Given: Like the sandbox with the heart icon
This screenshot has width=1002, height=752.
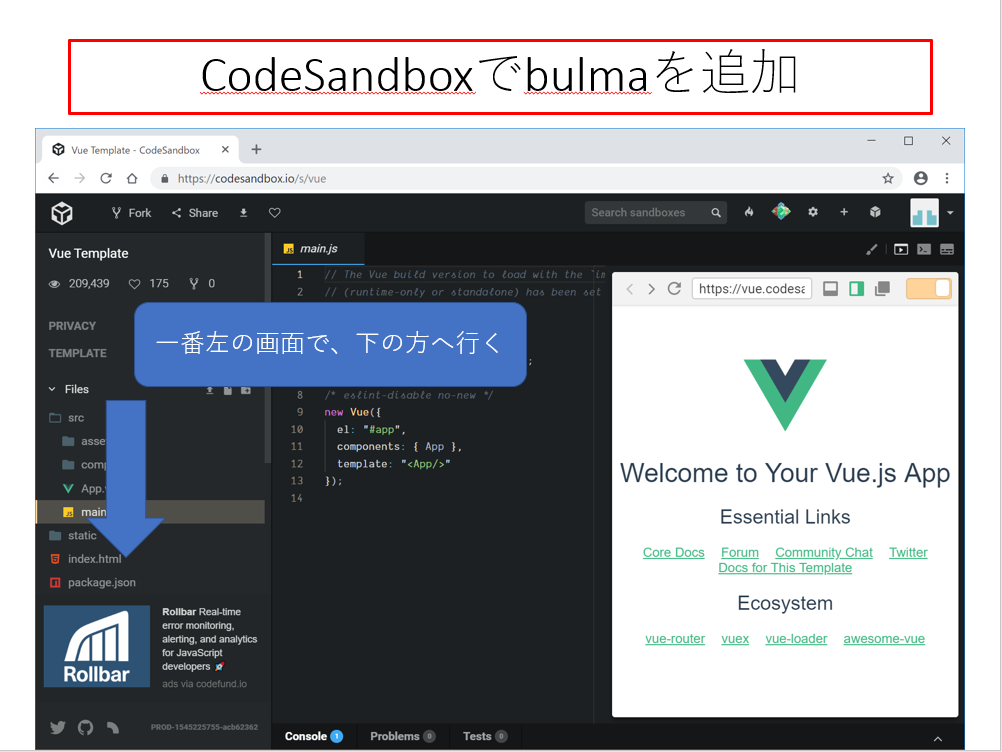Looking at the screenshot, I should tap(274, 213).
